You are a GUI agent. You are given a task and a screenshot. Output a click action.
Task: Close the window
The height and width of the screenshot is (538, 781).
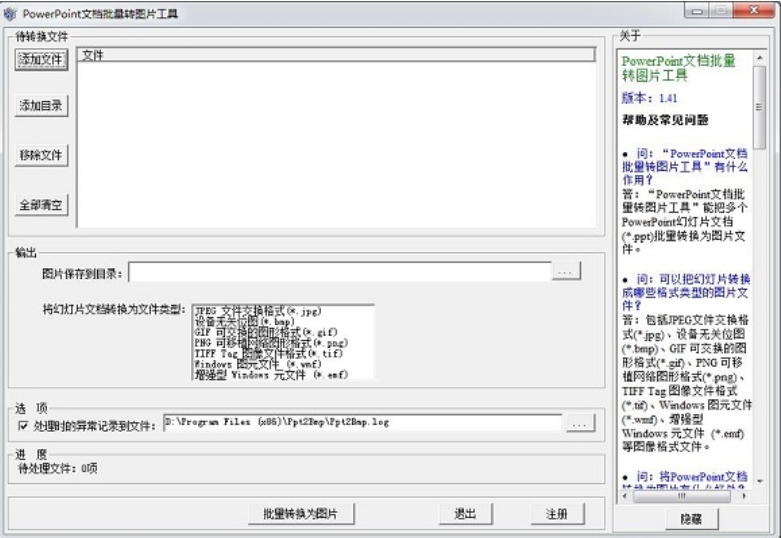tap(754, 11)
